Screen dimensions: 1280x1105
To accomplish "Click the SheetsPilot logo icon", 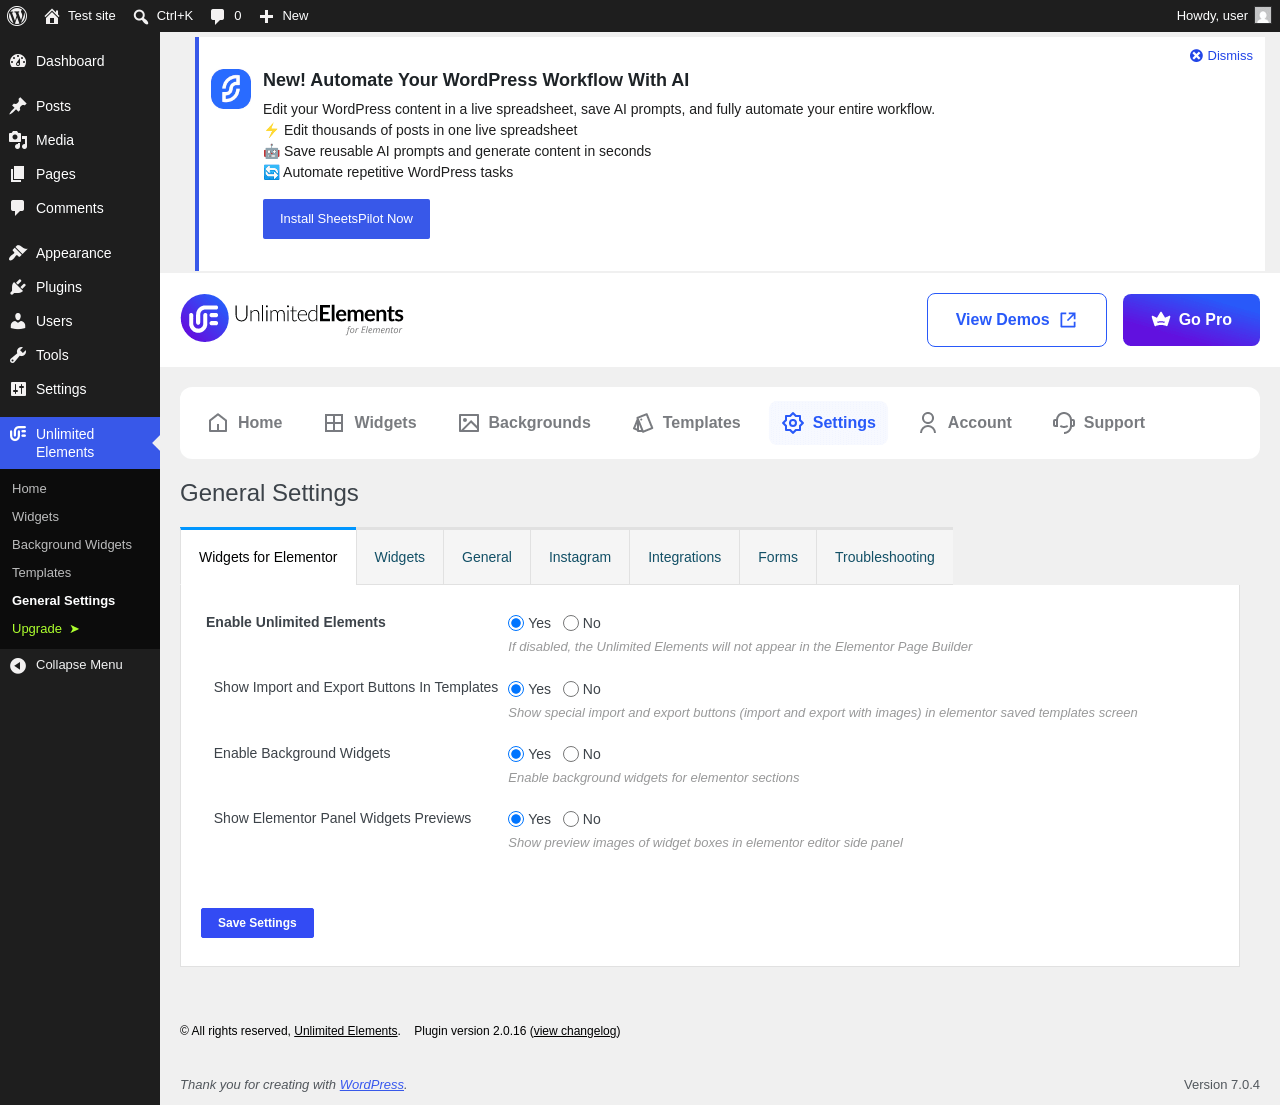I will coord(231,89).
